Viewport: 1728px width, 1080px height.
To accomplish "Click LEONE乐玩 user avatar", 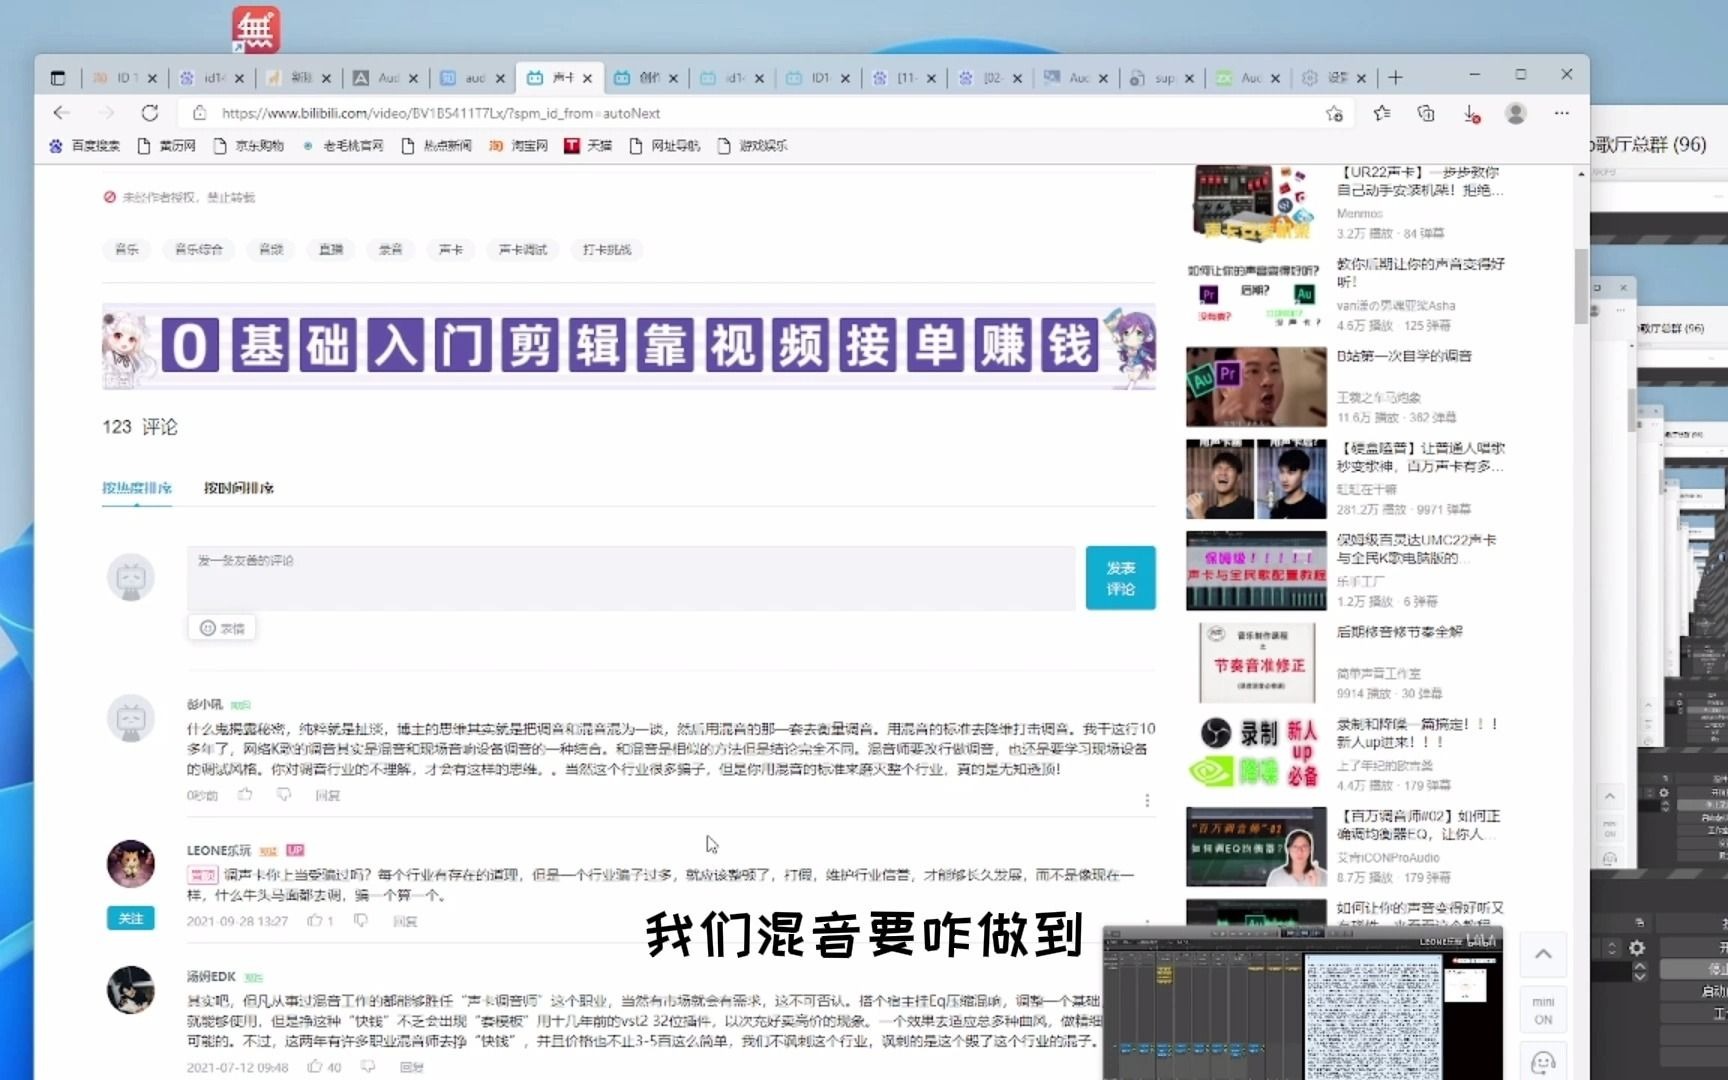I will pyautogui.click(x=131, y=864).
